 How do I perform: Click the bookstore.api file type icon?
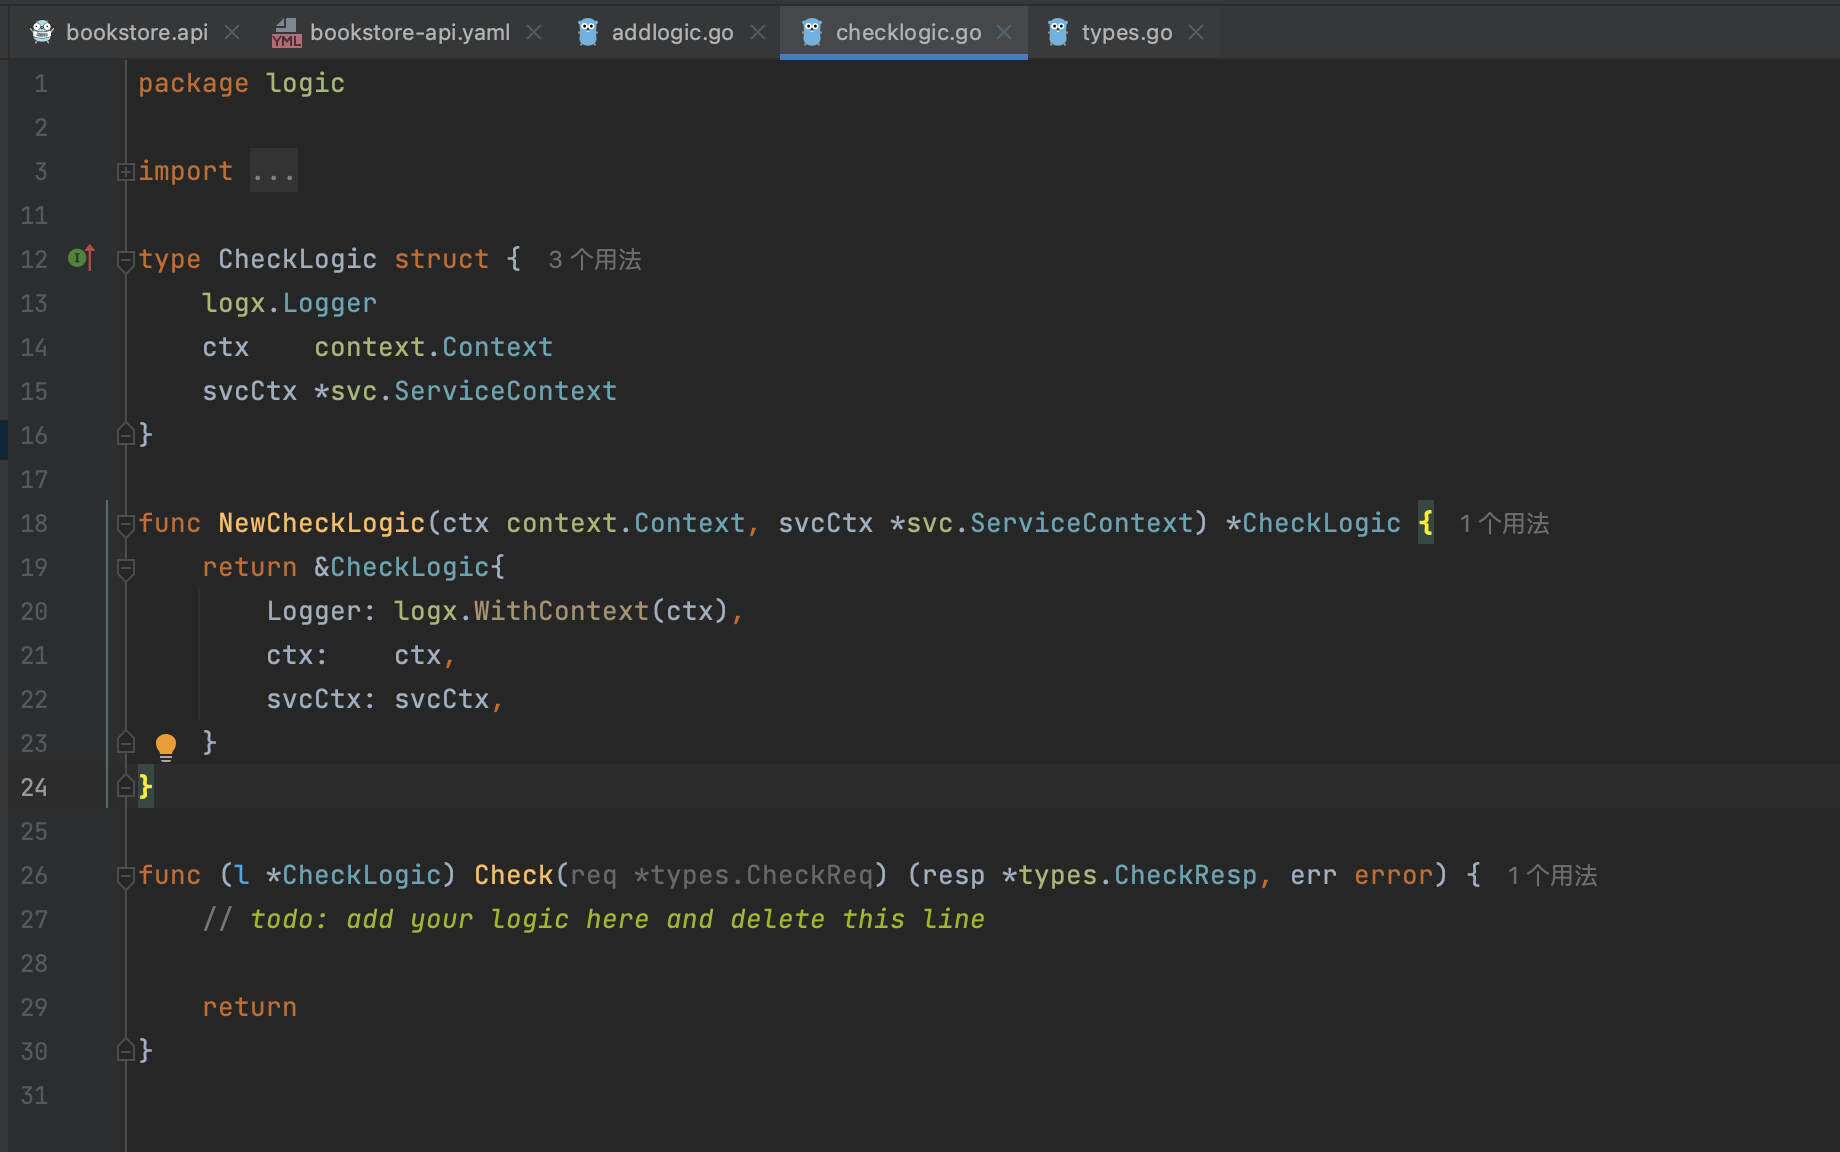pyautogui.click(x=42, y=32)
